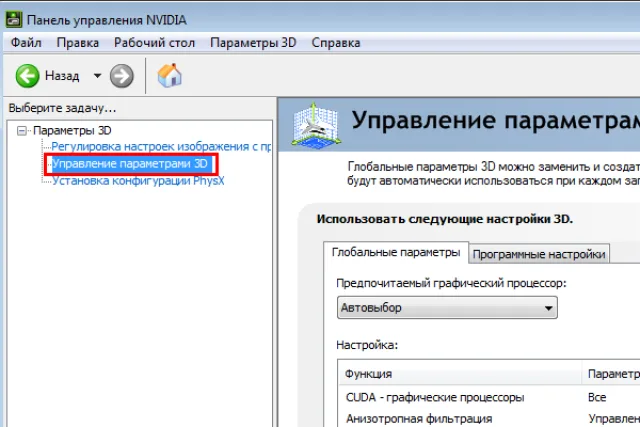Switch to Программные настройки tab

pyautogui.click(x=539, y=254)
